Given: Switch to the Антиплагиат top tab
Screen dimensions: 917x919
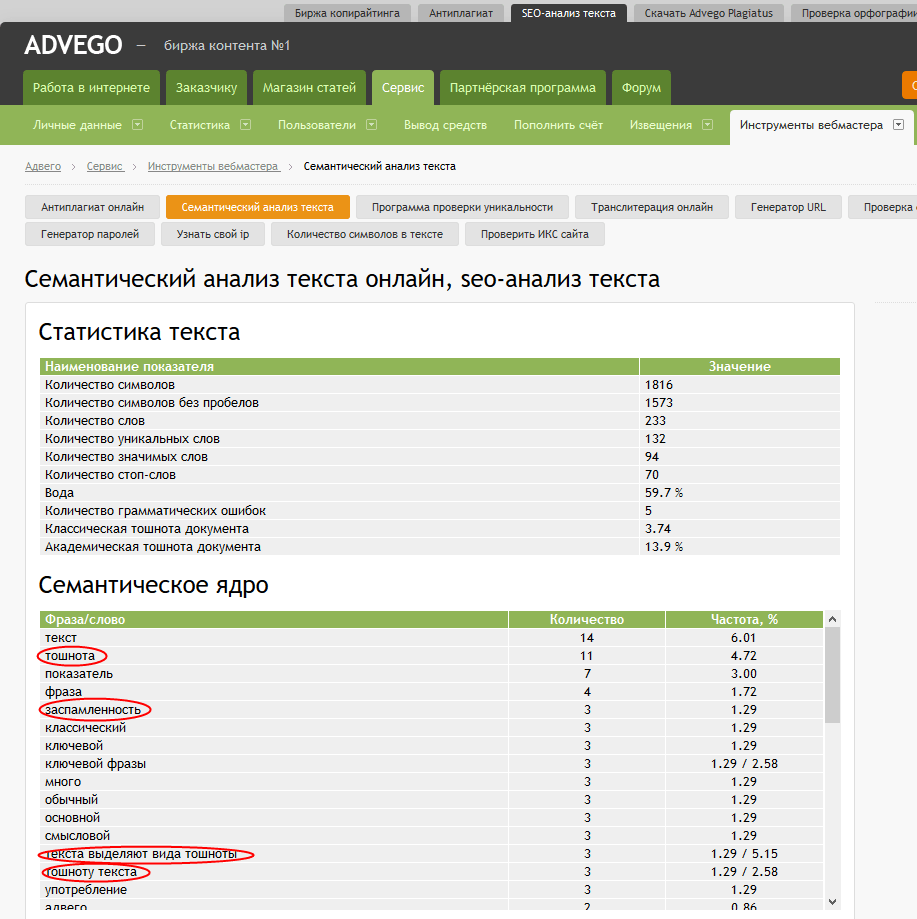Looking at the screenshot, I should pos(459,13).
